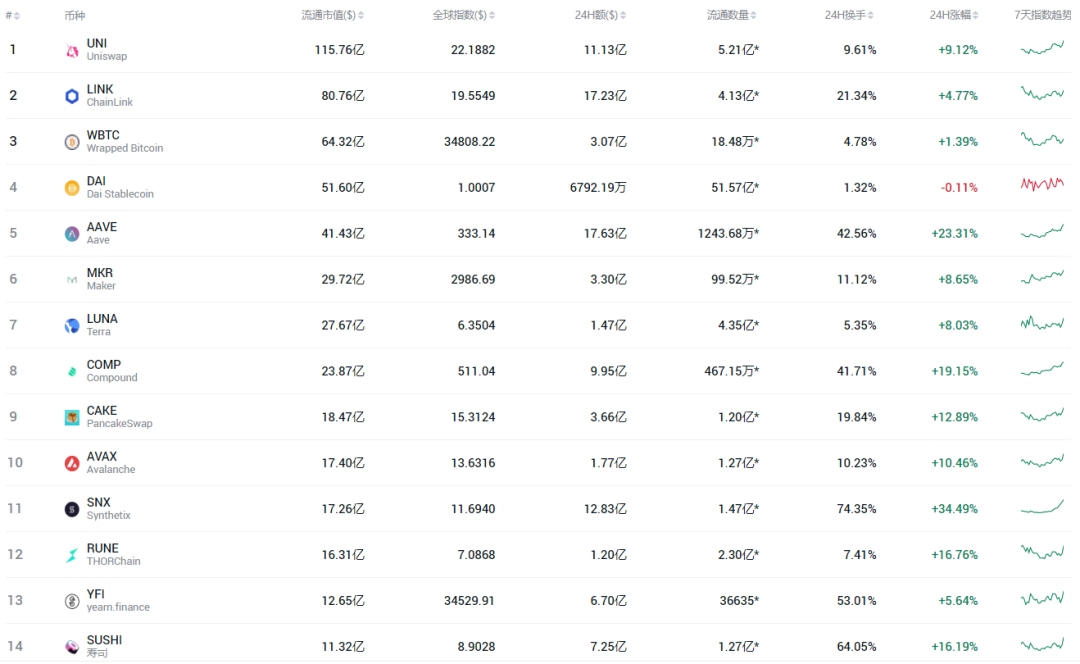The image size is (1080, 664).
Task: Click the AAVE purple icon
Action: click(x=72, y=234)
